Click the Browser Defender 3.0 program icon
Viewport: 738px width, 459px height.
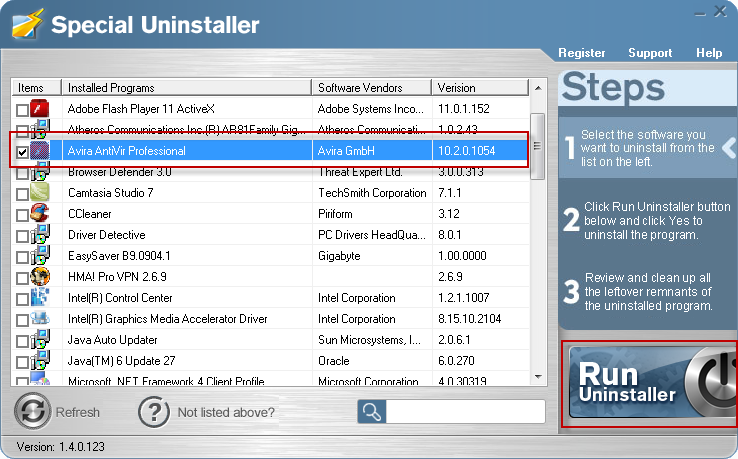[40, 172]
